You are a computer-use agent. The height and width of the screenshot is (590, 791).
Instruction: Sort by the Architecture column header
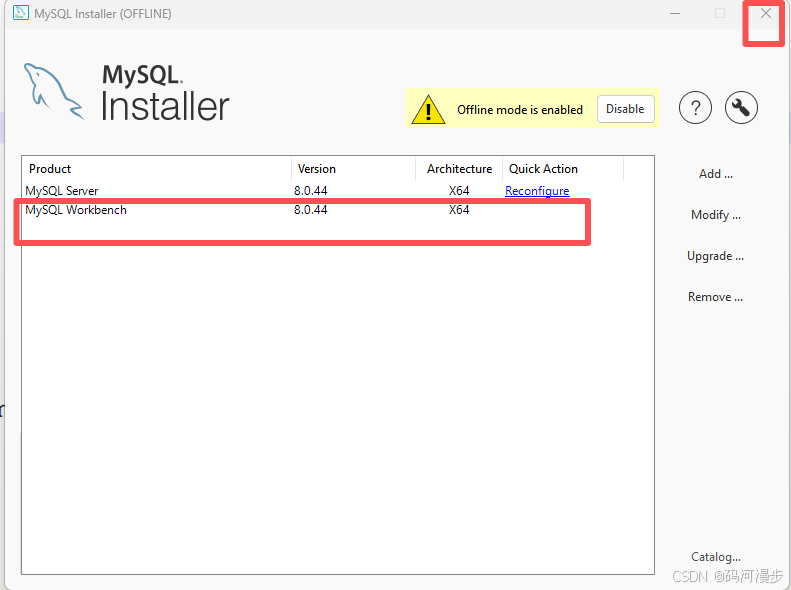pos(459,169)
